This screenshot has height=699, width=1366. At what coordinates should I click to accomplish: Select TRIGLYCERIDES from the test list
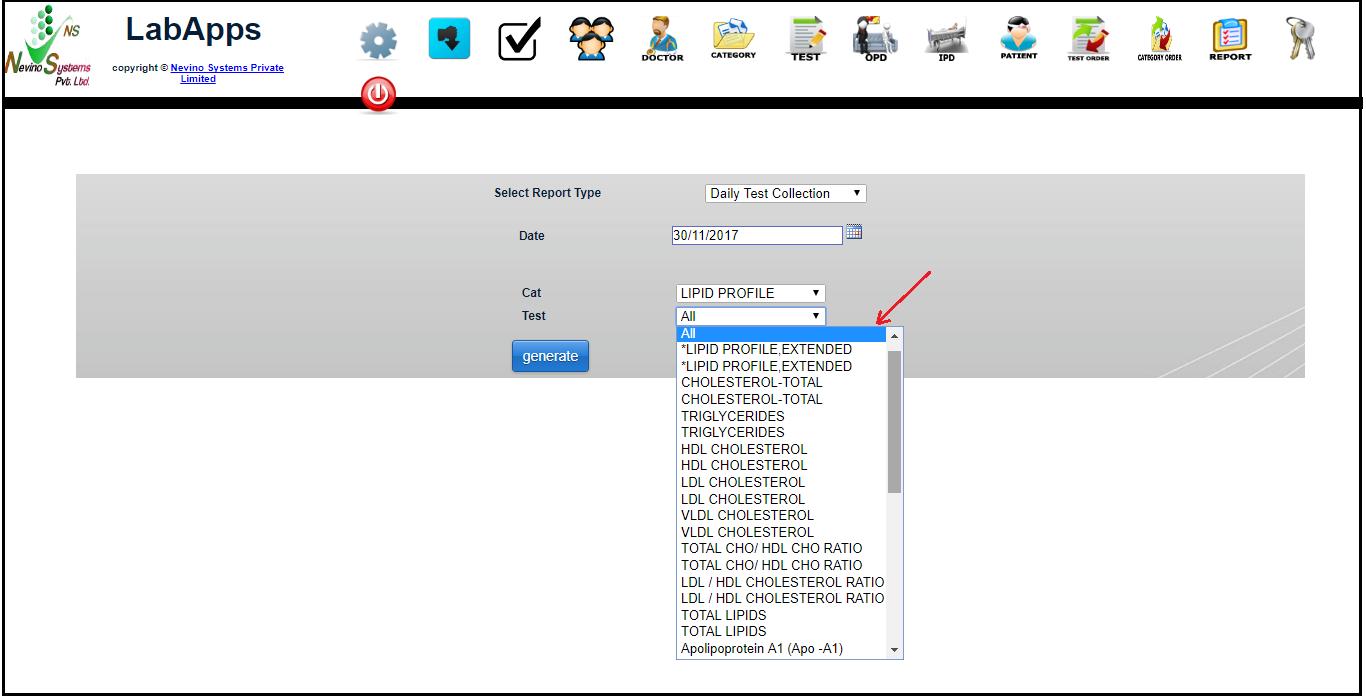[732, 416]
